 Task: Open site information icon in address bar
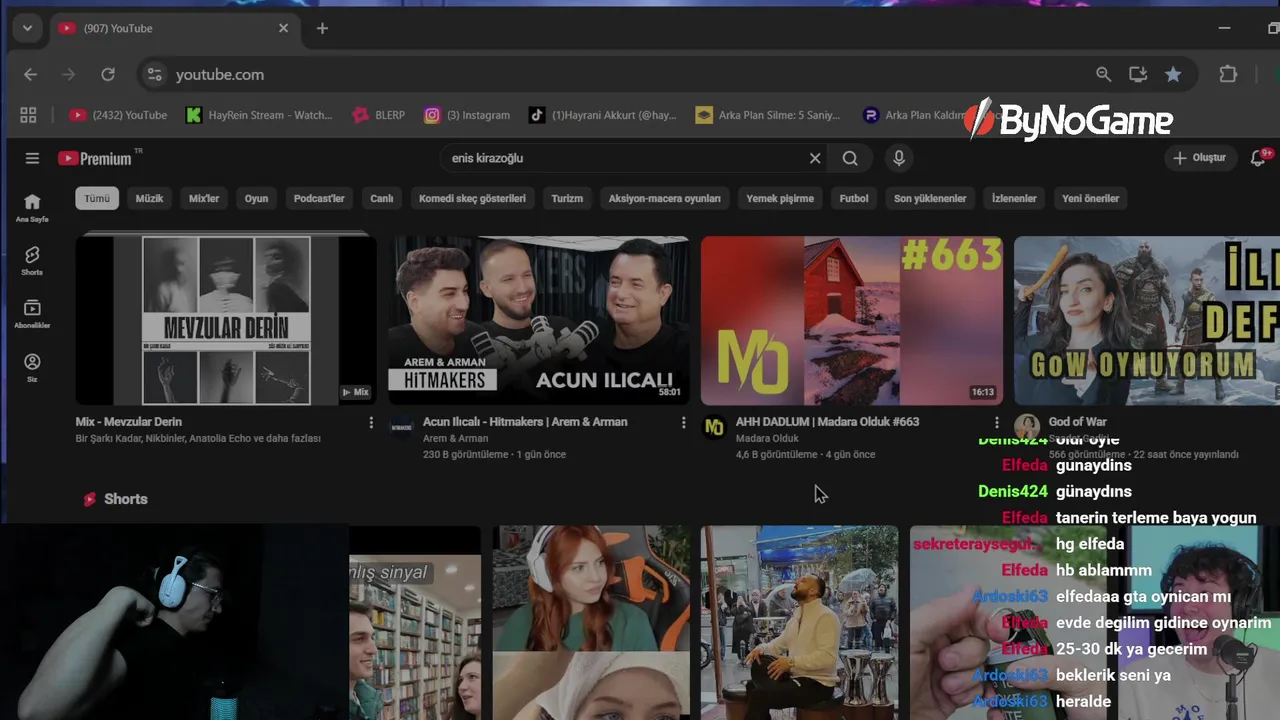coord(153,74)
